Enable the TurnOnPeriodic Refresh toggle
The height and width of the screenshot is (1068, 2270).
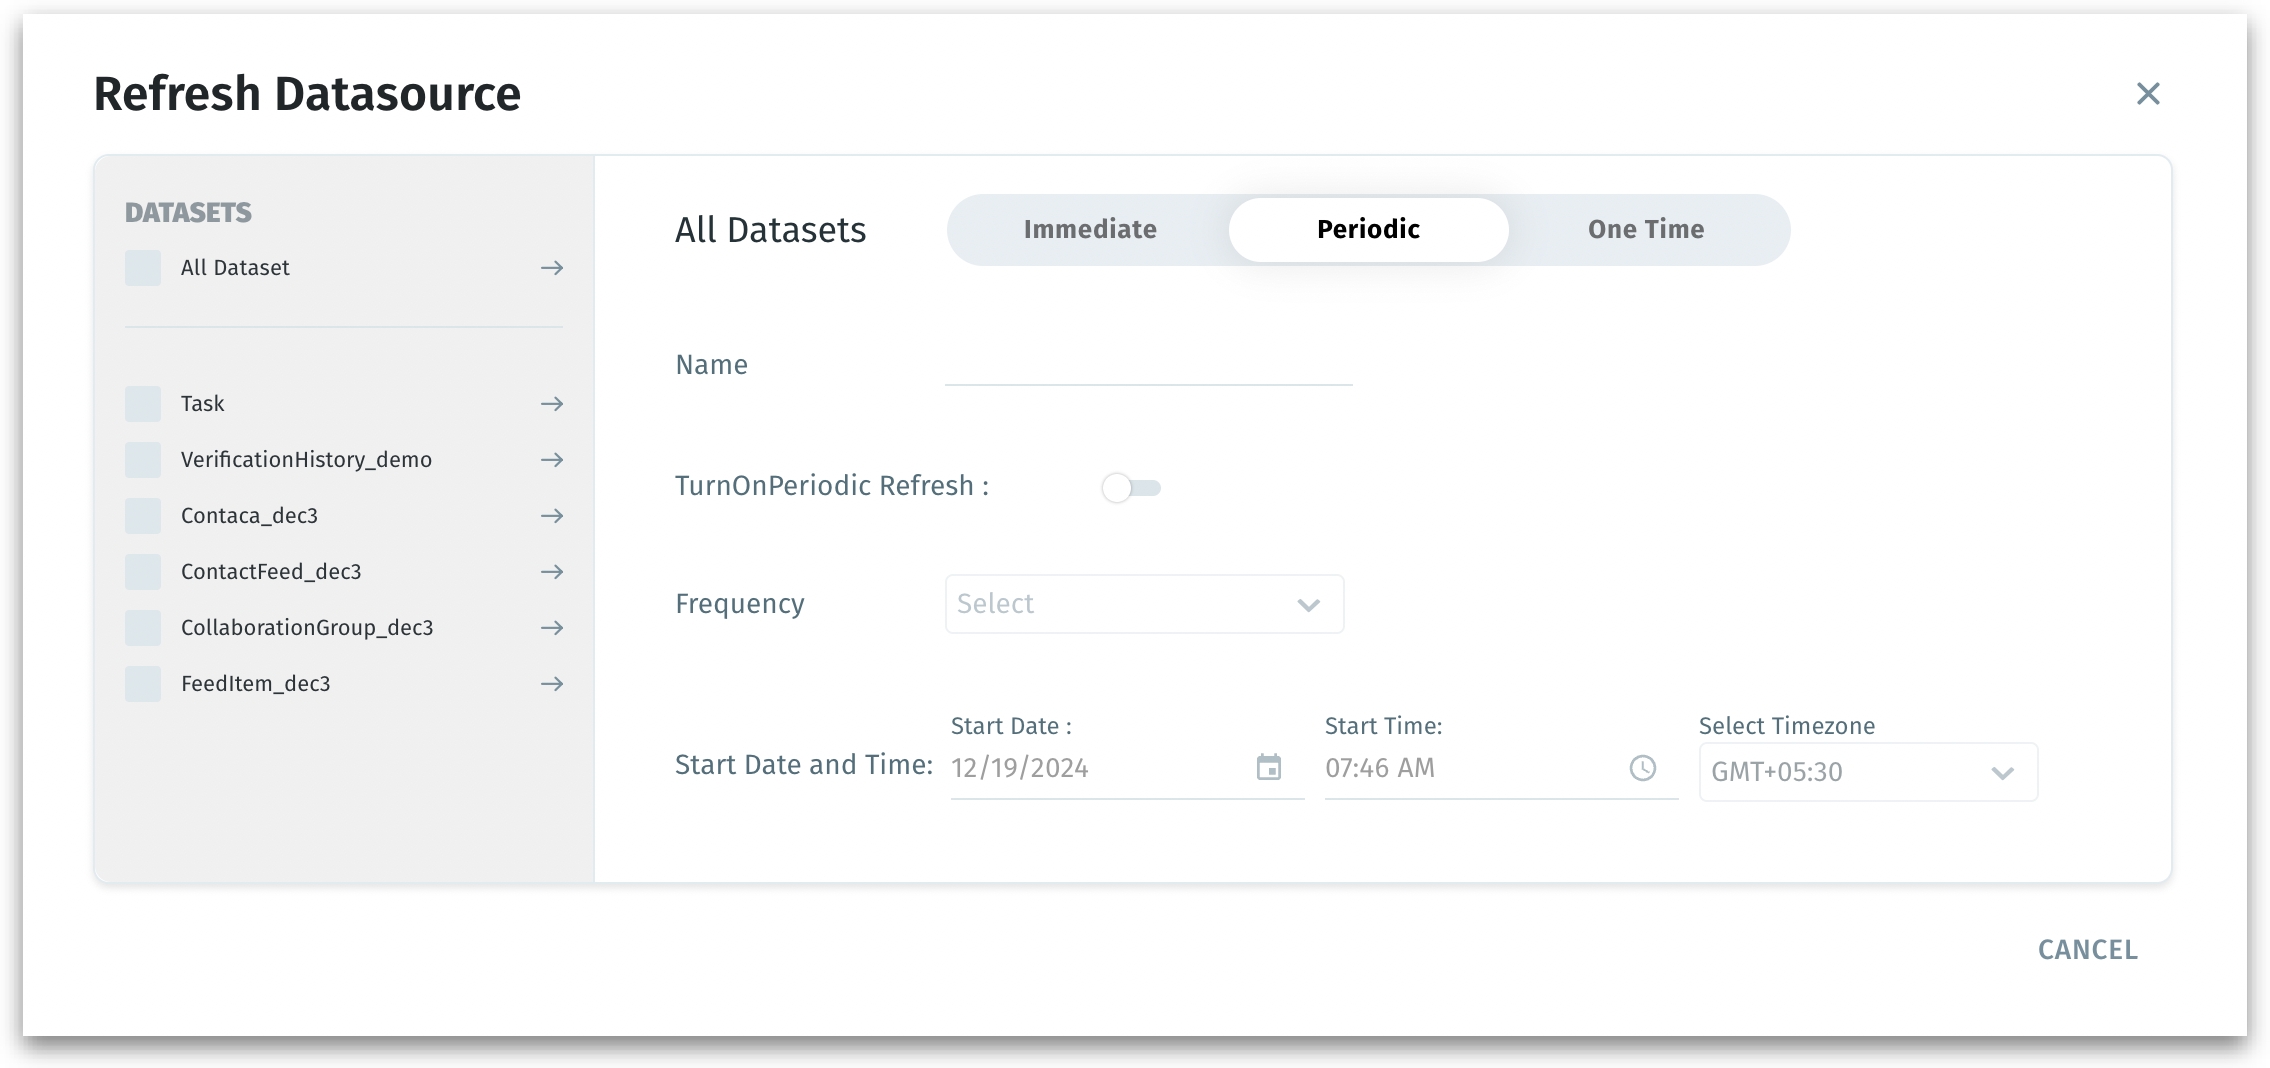click(1130, 488)
